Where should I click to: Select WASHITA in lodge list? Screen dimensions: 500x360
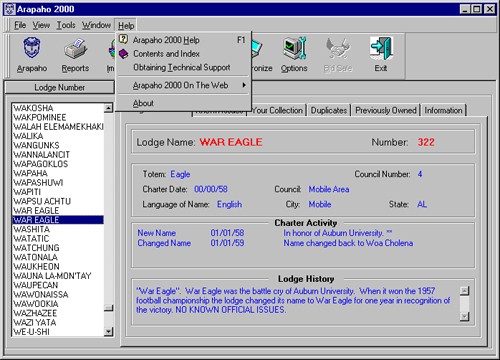point(58,229)
